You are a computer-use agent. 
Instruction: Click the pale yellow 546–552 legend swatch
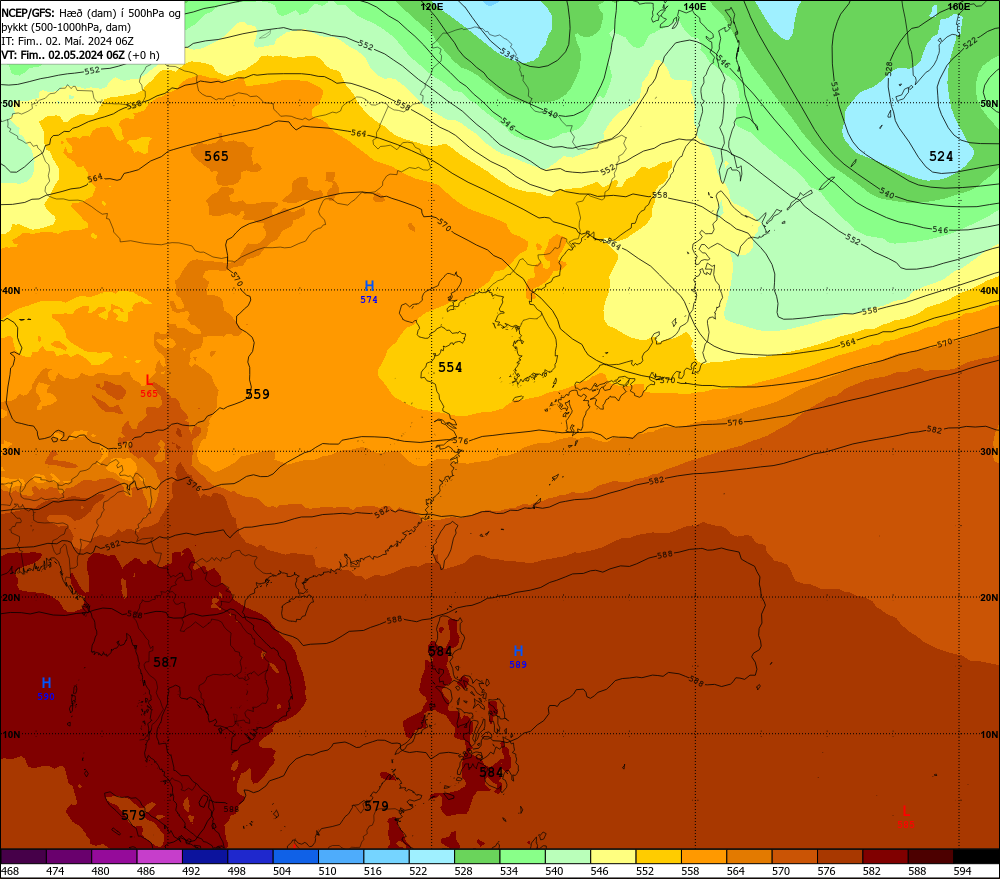(613, 856)
